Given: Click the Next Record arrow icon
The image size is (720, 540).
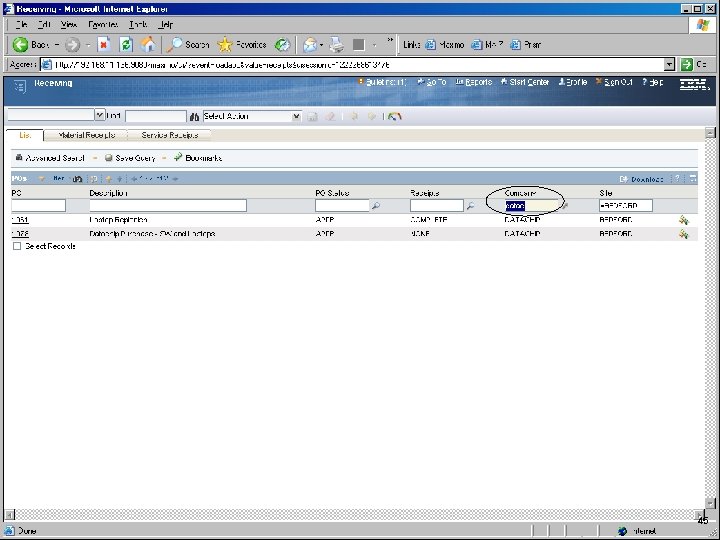Looking at the screenshot, I should click(x=372, y=117).
